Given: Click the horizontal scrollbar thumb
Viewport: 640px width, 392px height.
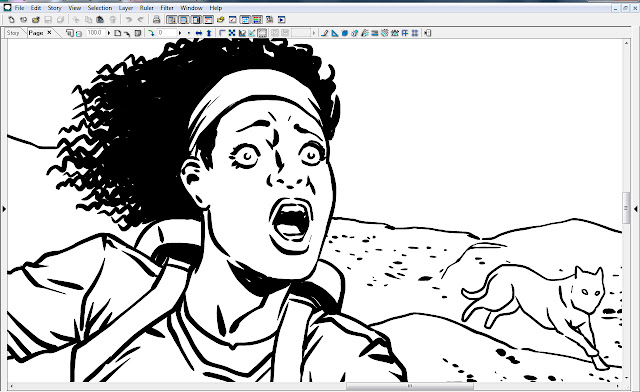Looking at the screenshot, I should (x=410, y=386).
